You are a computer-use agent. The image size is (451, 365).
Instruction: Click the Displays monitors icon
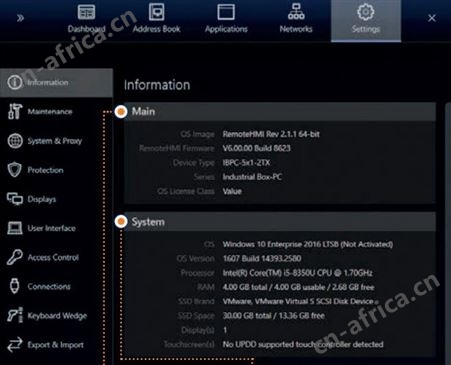coord(15,199)
